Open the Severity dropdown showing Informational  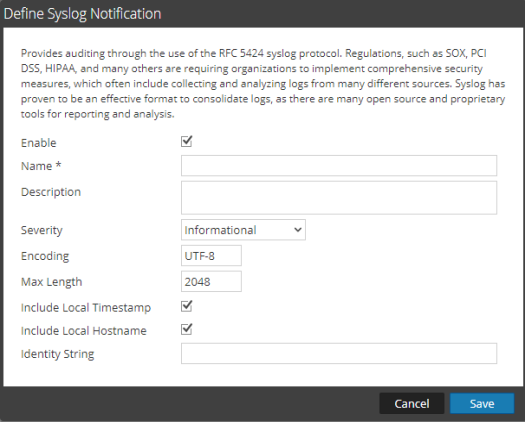(x=243, y=230)
